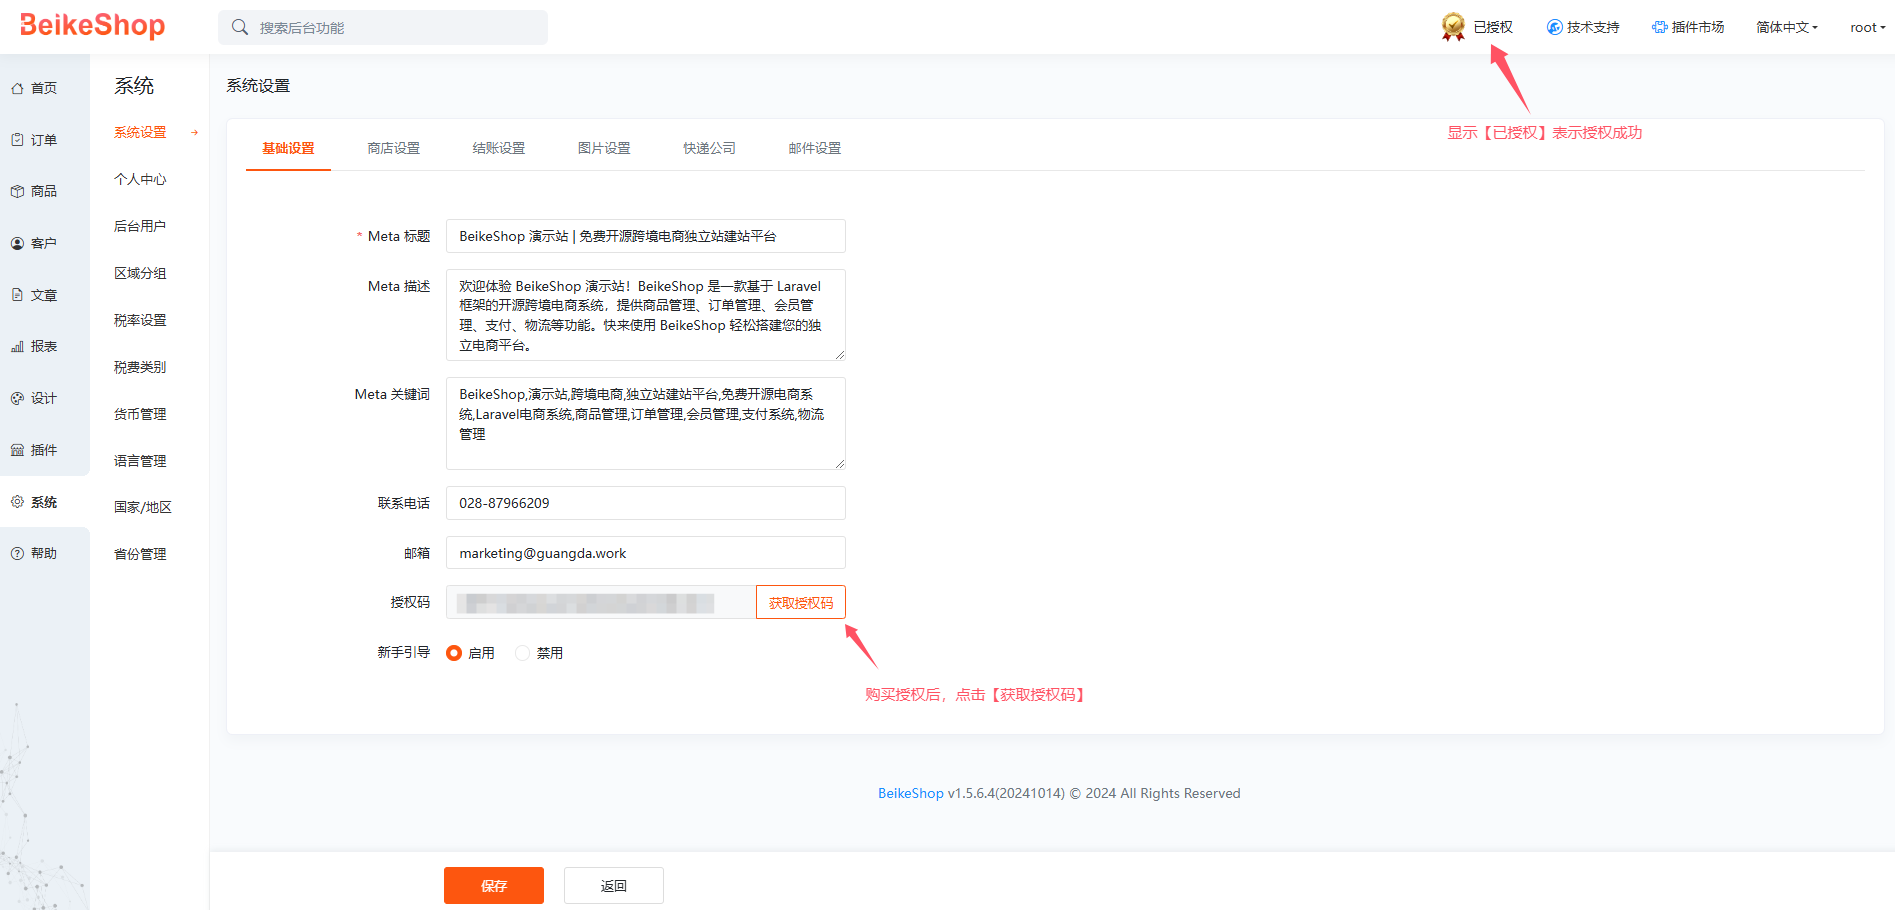Open 语言管理 in system submenu
This screenshot has width=1895, height=910.
click(140, 461)
